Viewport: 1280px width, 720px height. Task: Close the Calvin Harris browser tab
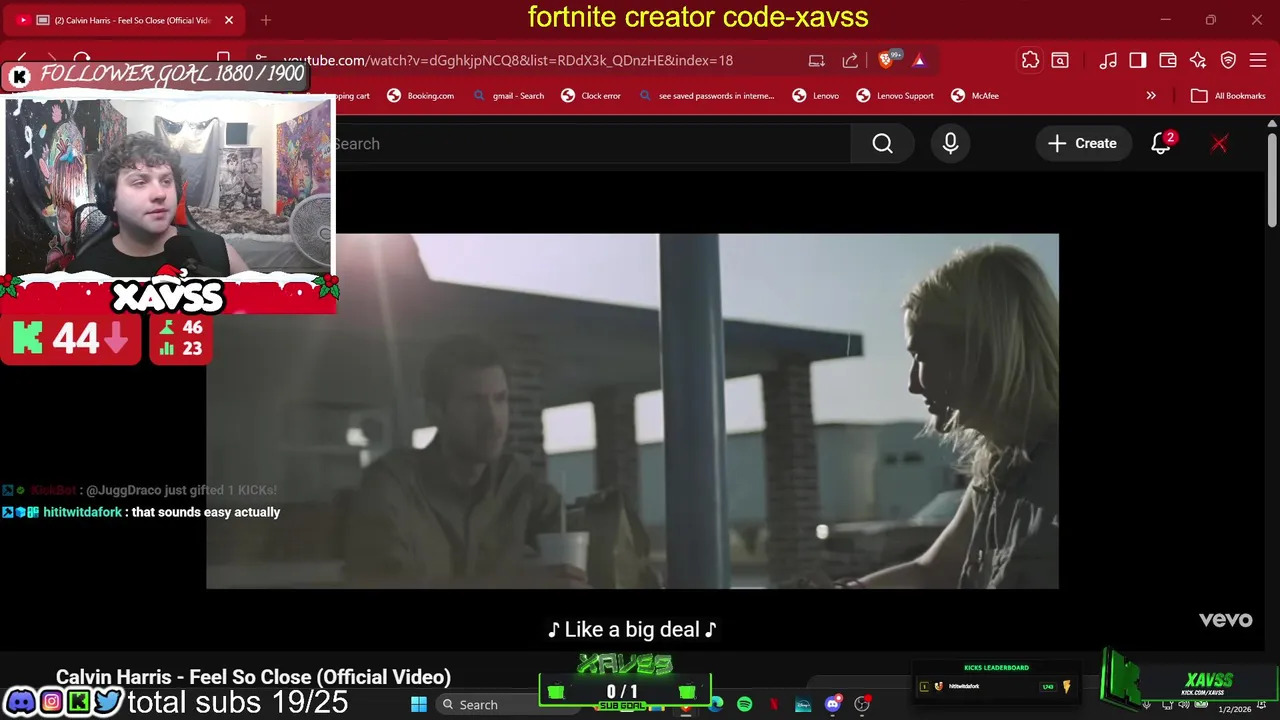(x=229, y=20)
